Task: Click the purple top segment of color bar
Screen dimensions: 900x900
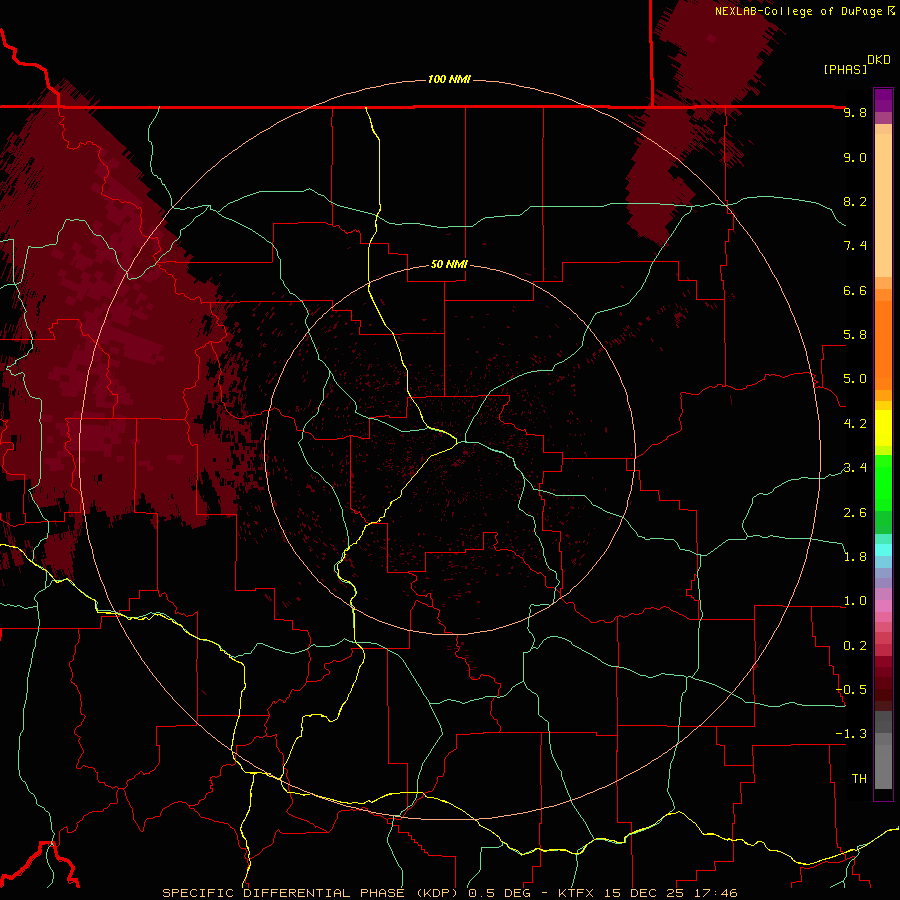Action: (x=883, y=100)
